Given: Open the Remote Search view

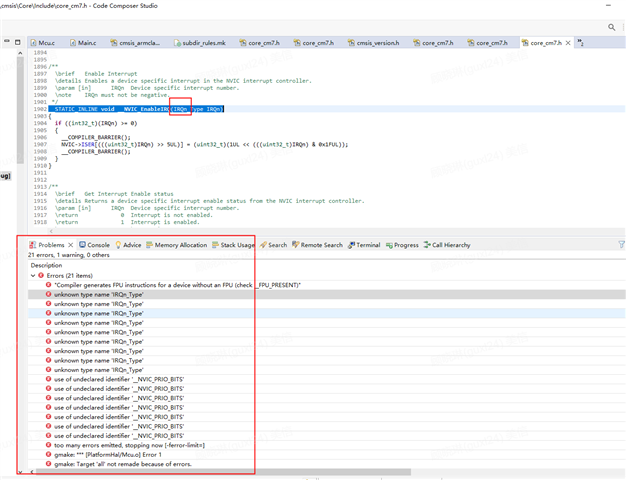Looking at the screenshot, I should [x=317, y=245].
